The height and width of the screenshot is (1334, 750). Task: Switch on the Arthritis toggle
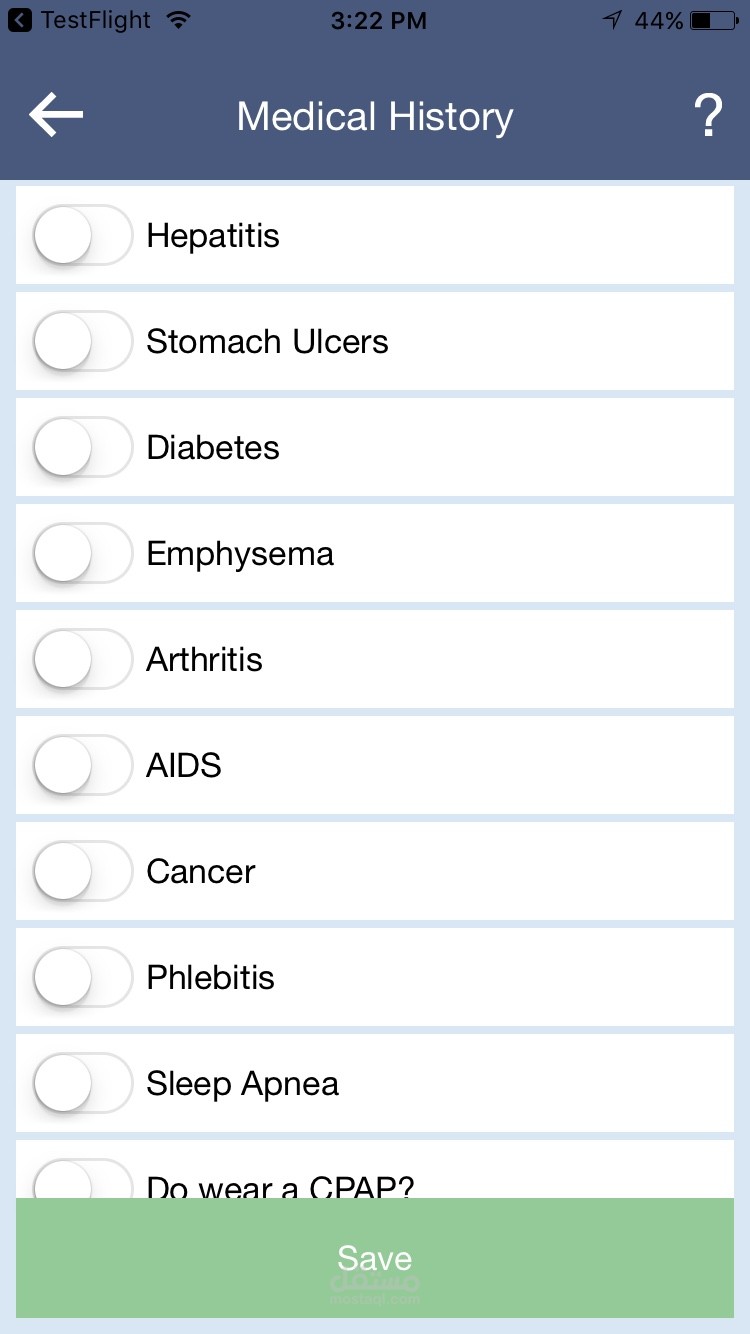[82, 660]
